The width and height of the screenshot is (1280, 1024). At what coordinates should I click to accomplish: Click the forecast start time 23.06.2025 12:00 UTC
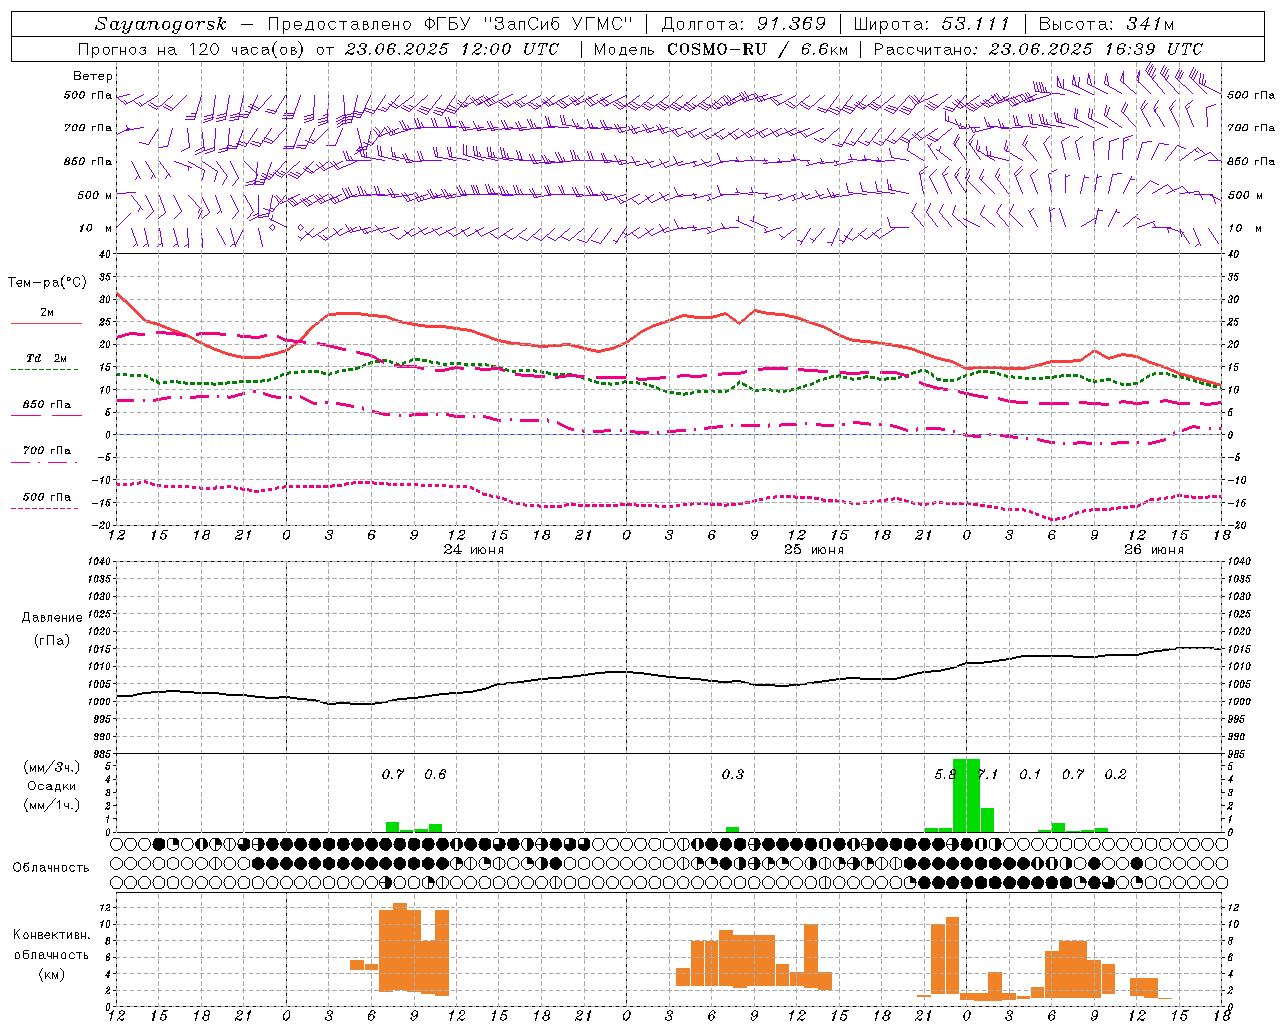pyautogui.click(x=452, y=49)
